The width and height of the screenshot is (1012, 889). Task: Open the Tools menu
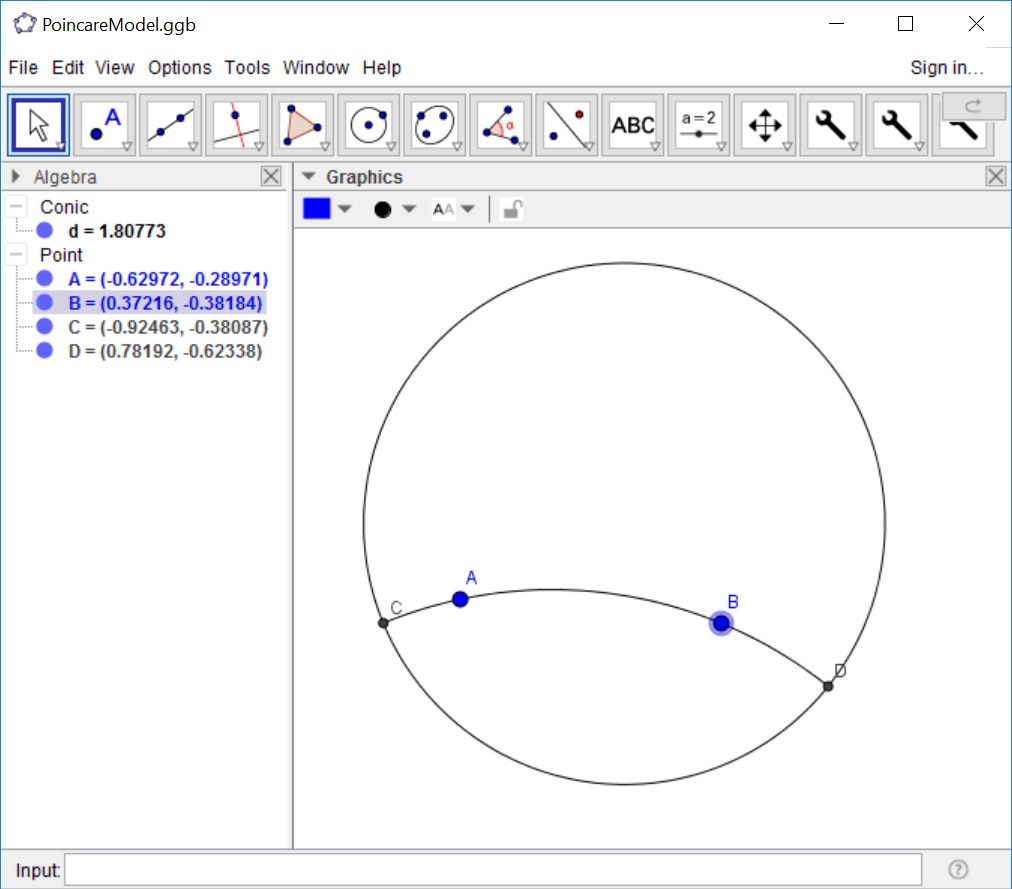point(247,68)
